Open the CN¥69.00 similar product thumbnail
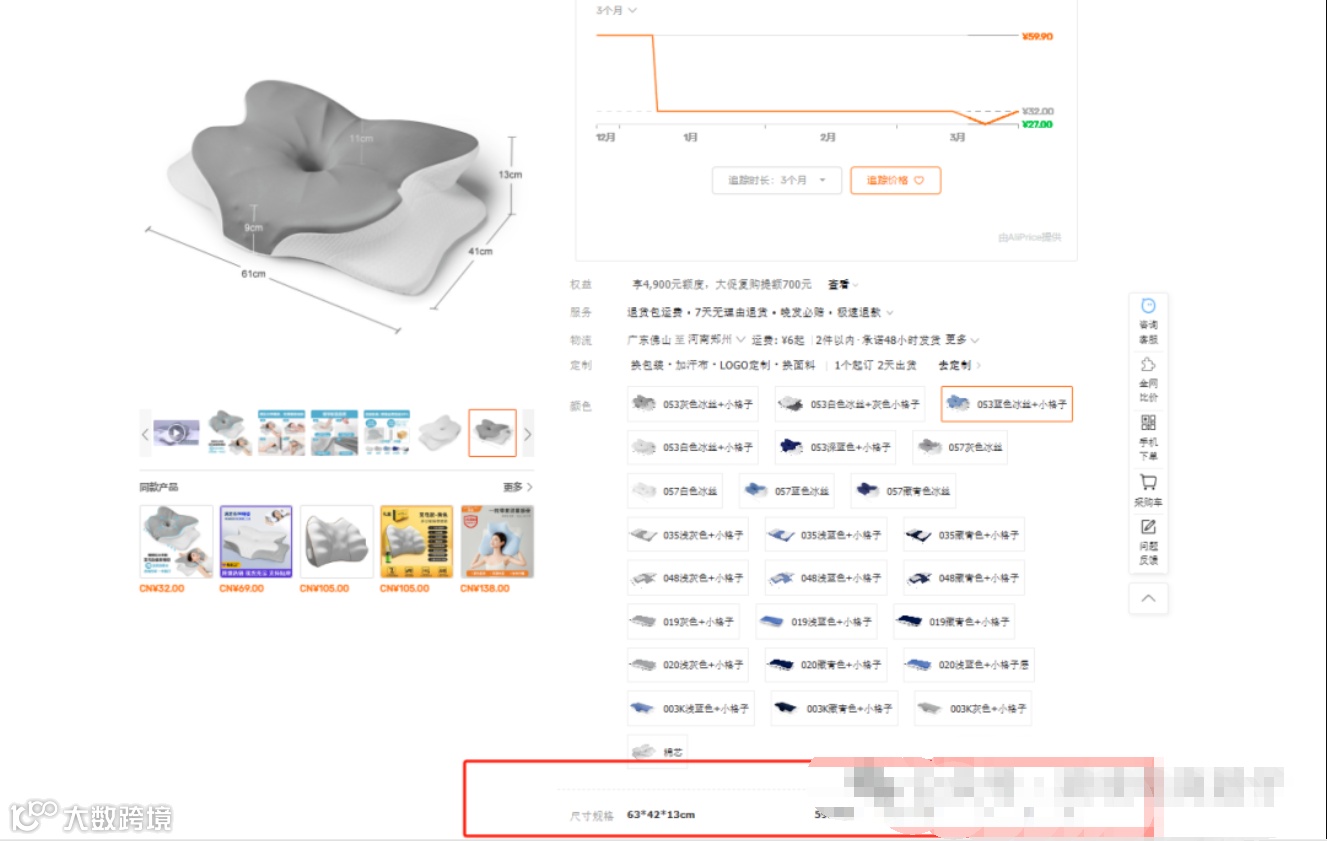Viewport: 1327px width, 841px height. point(256,541)
